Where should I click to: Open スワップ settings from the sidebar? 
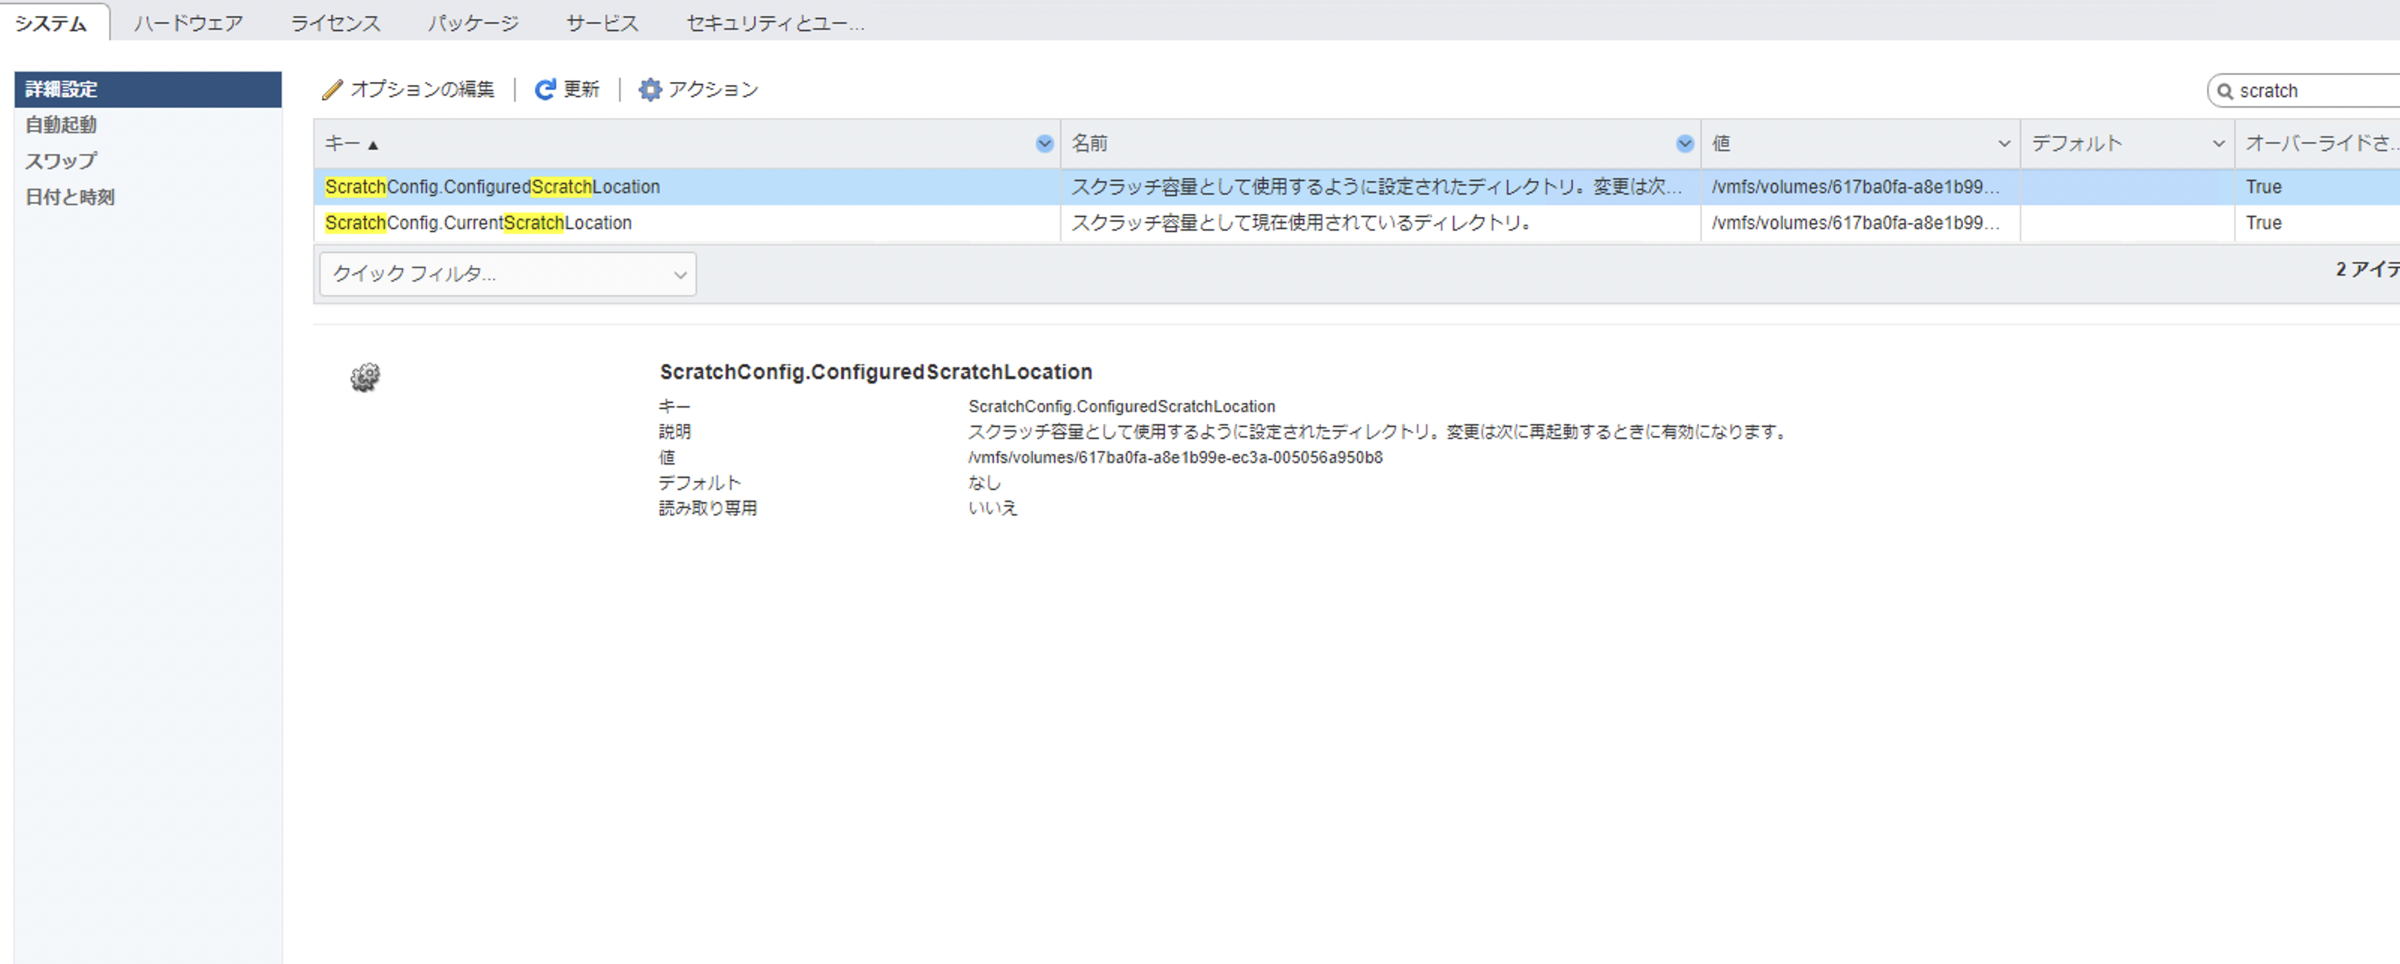(59, 160)
